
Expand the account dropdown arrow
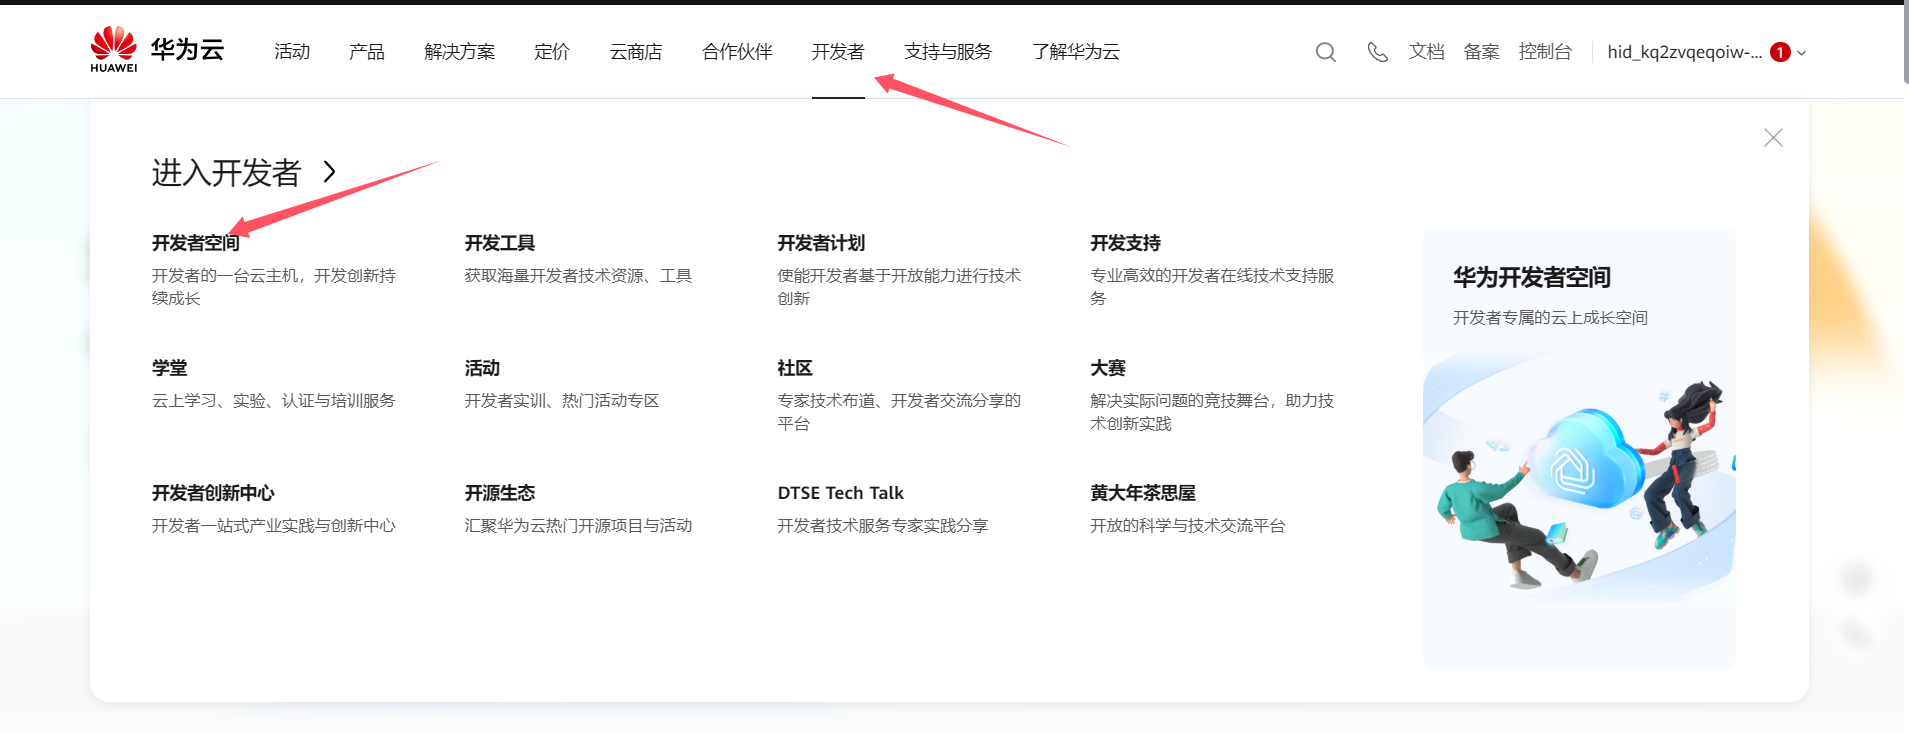pyautogui.click(x=1802, y=53)
